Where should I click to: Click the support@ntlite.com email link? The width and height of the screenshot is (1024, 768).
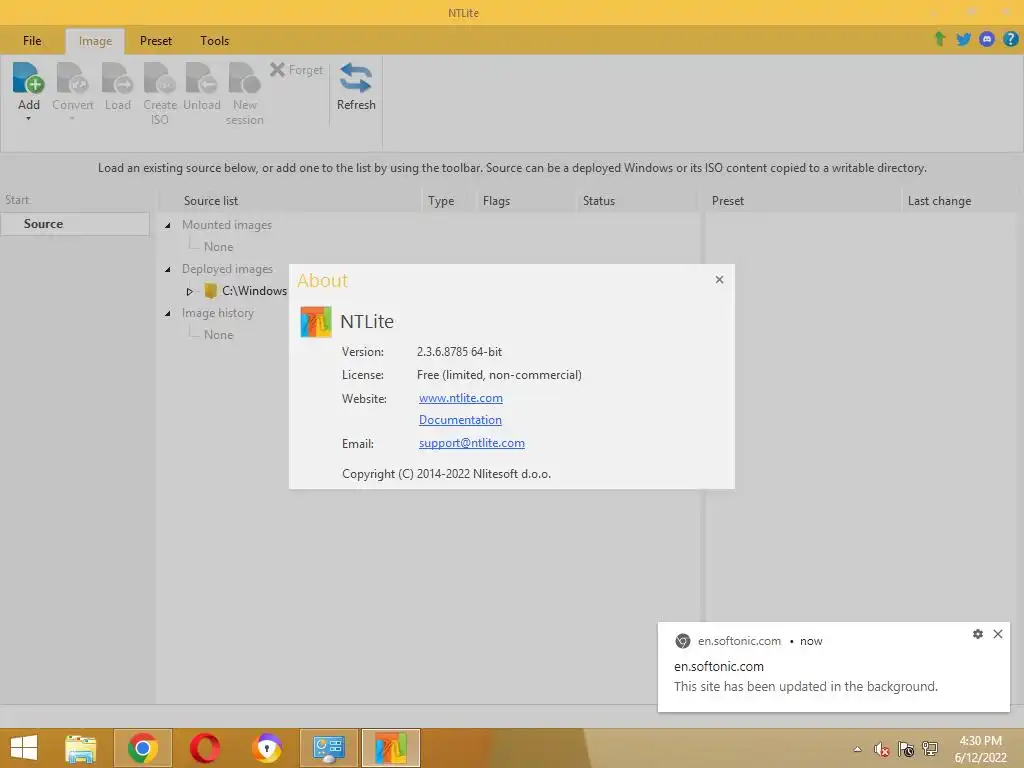pyautogui.click(x=472, y=443)
